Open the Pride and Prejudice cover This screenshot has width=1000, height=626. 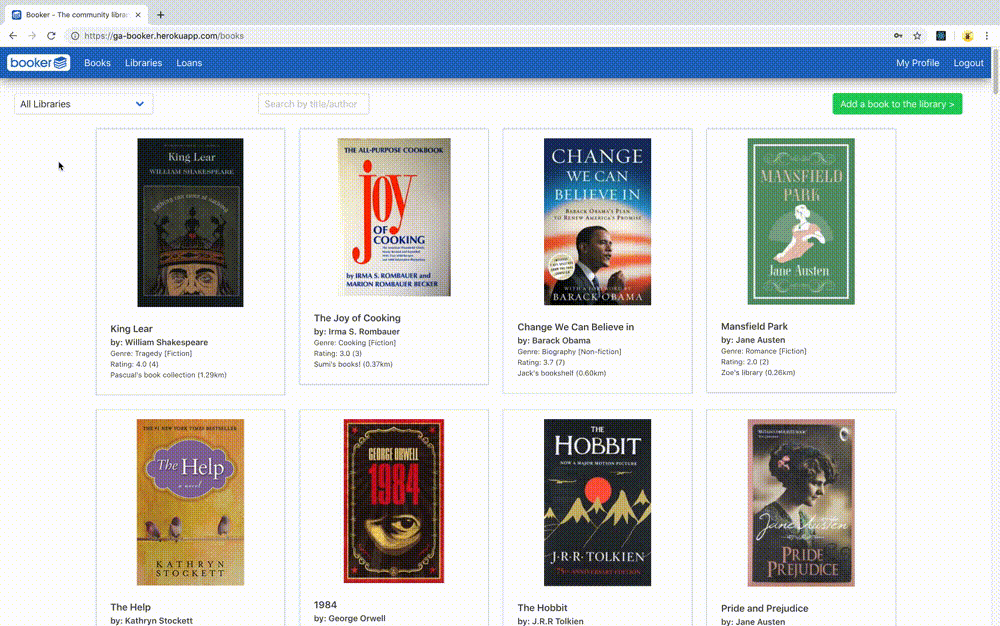click(801, 502)
